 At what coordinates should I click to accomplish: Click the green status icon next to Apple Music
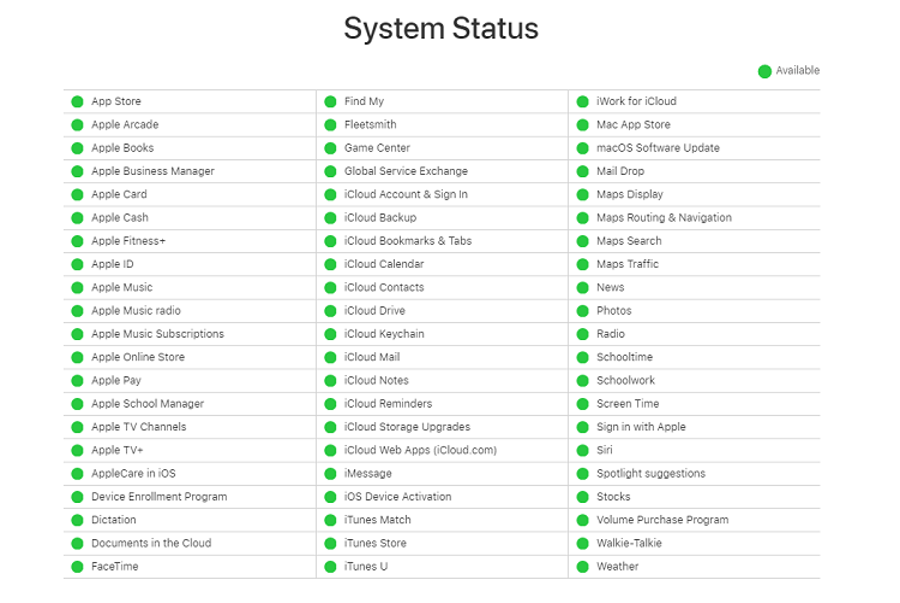click(77, 287)
